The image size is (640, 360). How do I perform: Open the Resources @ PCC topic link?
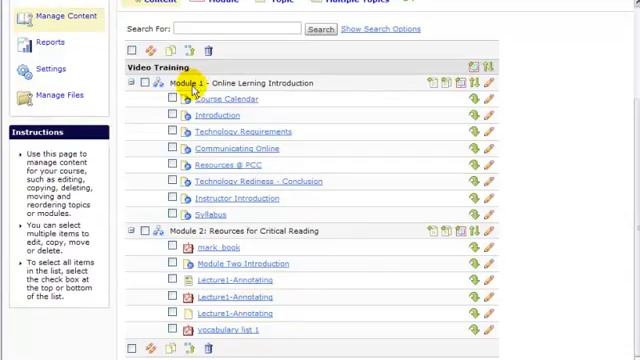click(x=228, y=165)
